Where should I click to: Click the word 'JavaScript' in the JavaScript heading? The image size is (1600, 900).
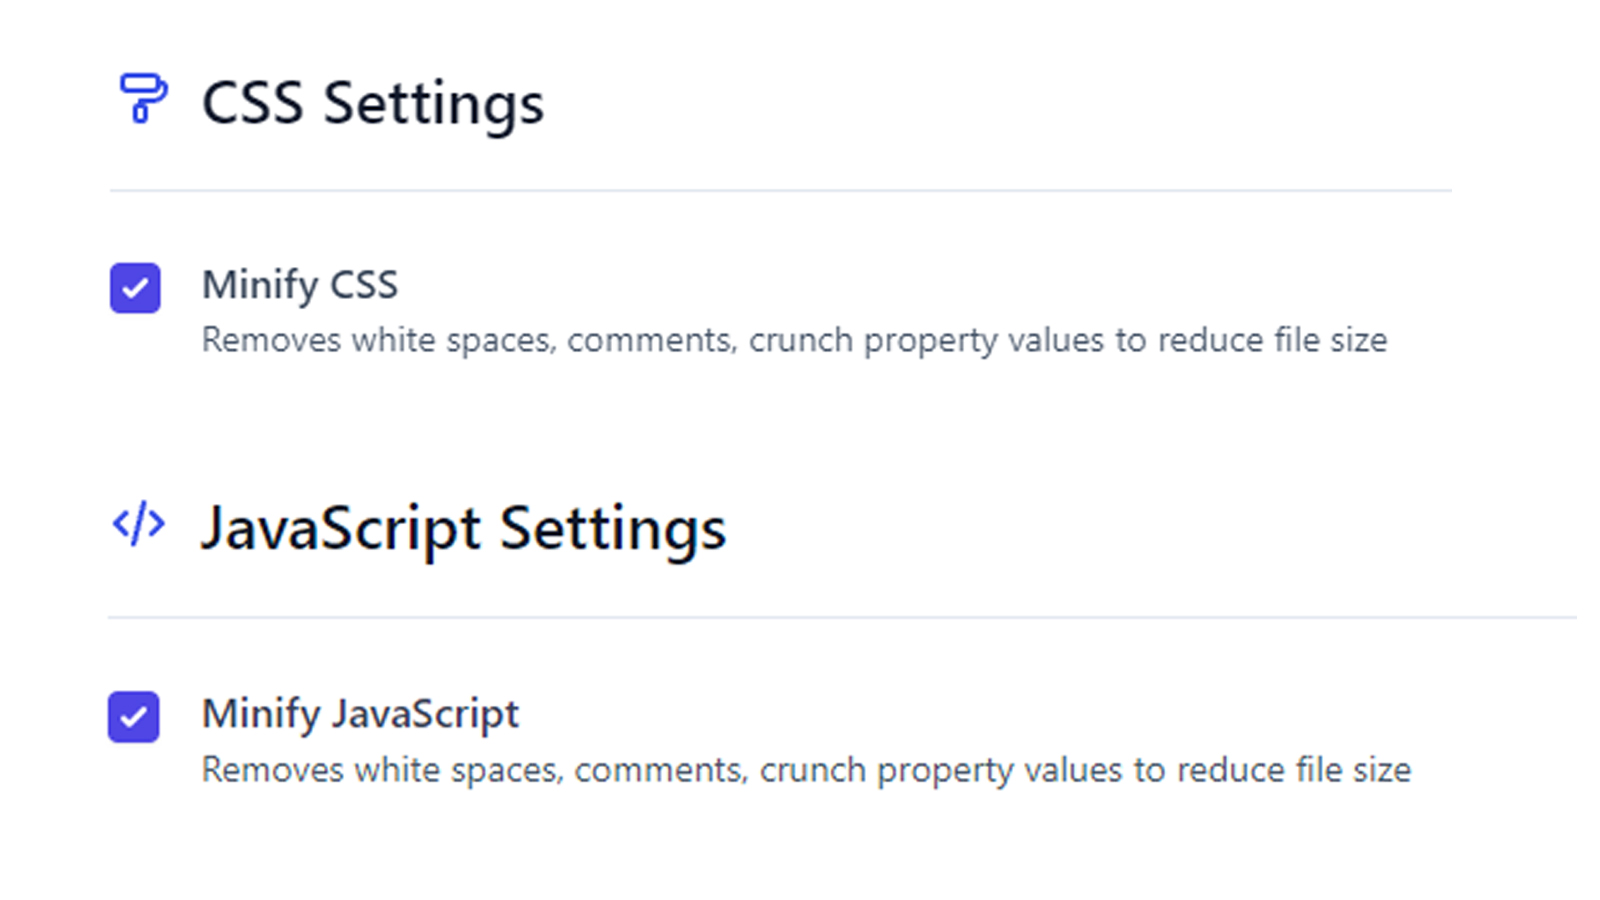click(341, 529)
